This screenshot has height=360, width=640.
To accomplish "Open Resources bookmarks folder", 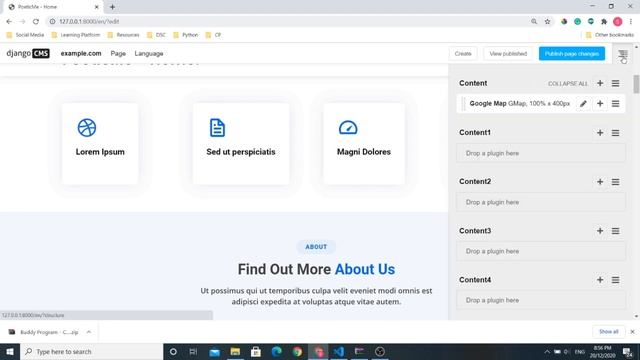I will click(x=124, y=35).
